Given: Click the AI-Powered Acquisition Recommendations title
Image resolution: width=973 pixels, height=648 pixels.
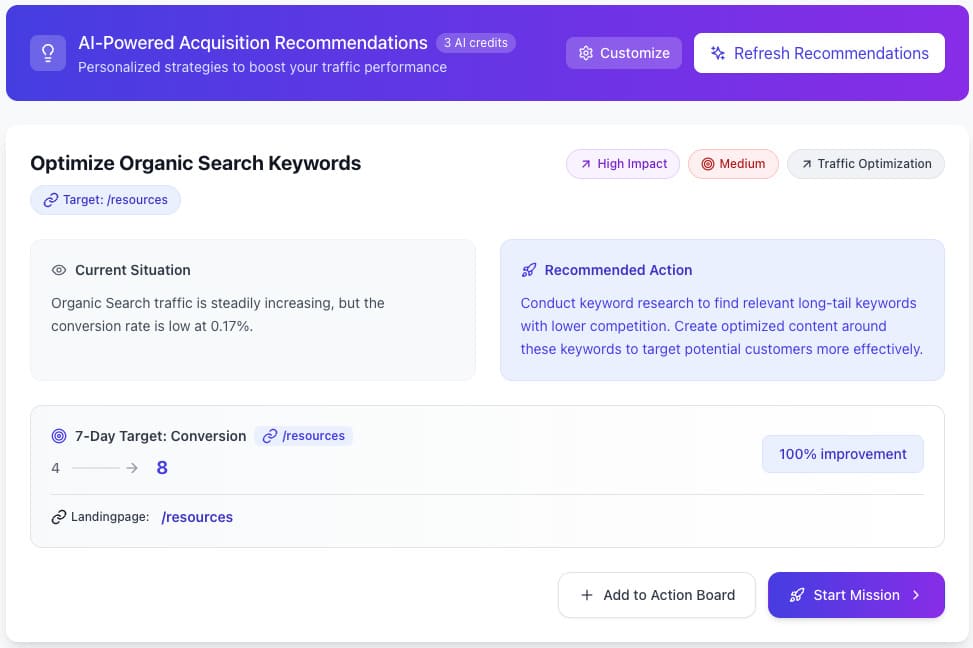Looking at the screenshot, I should point(253,43).
